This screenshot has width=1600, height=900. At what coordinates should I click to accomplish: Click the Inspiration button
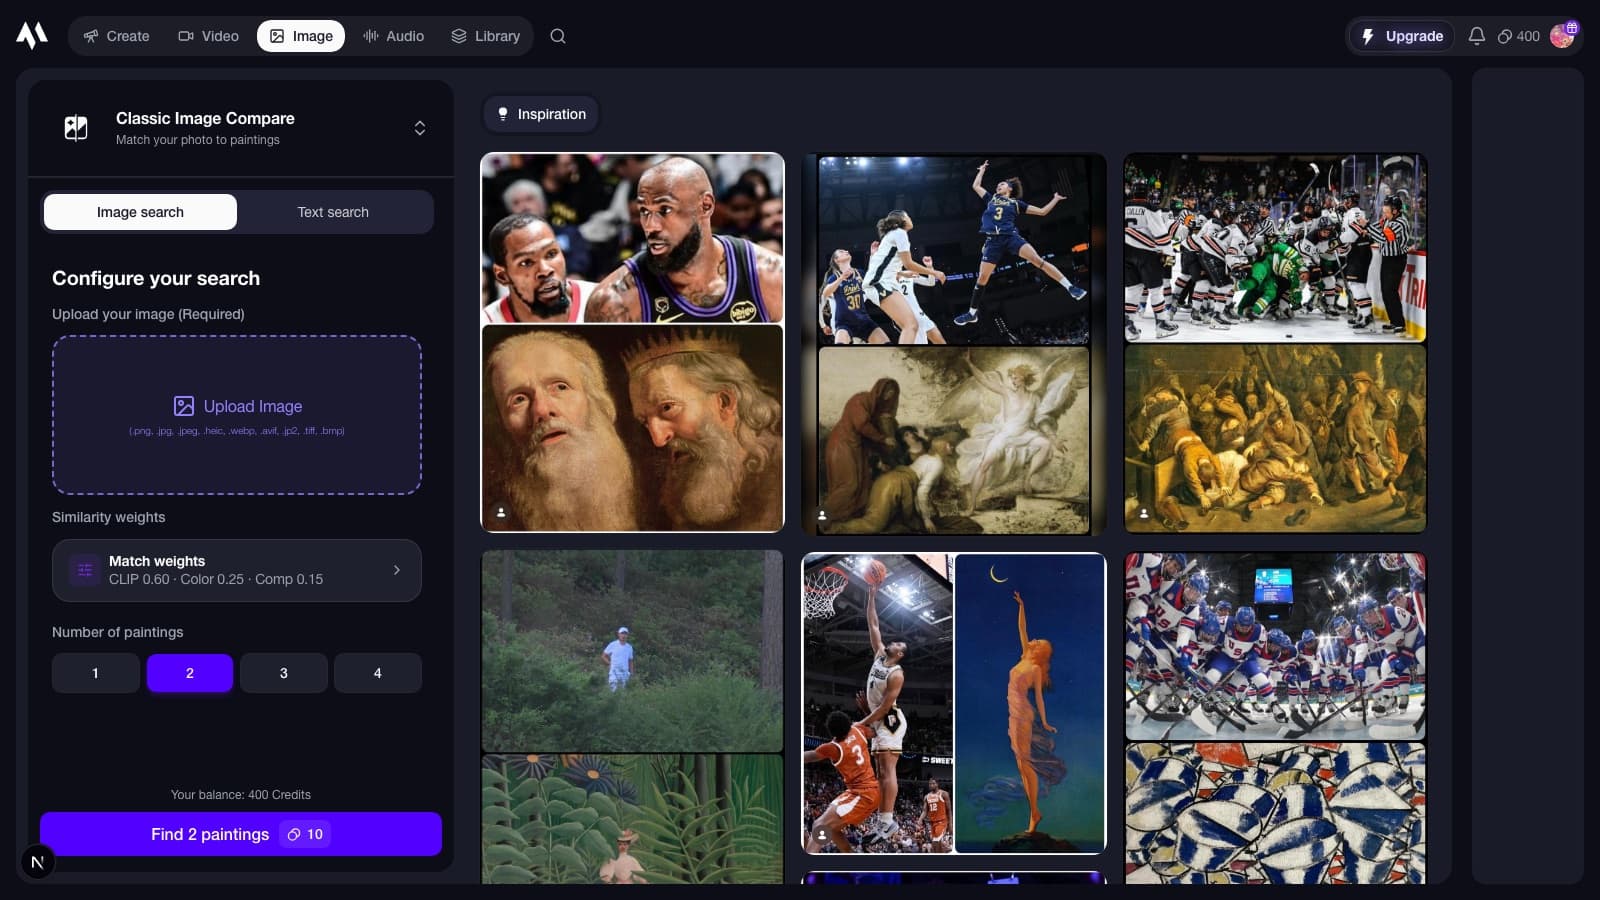click(541, 114)
